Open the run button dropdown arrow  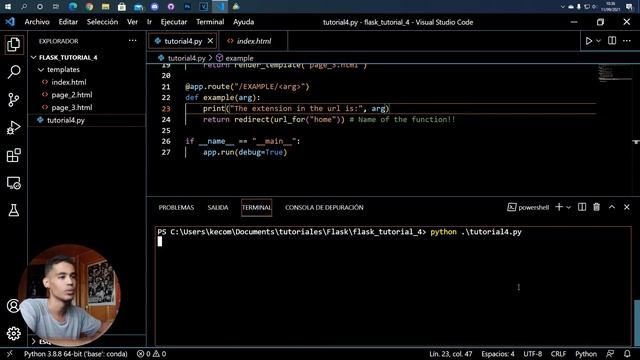click(x=598, y=41)
